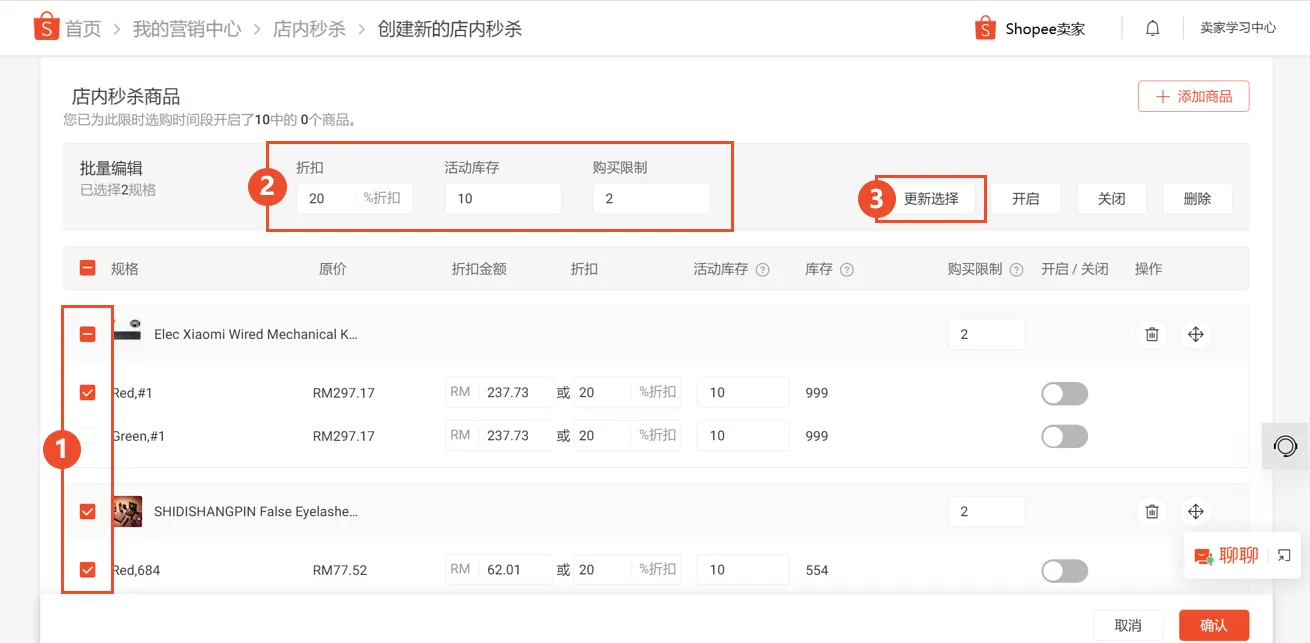Go to 首页 via the breadcrumb
The image size is (1310, 643).
point(84,29)
